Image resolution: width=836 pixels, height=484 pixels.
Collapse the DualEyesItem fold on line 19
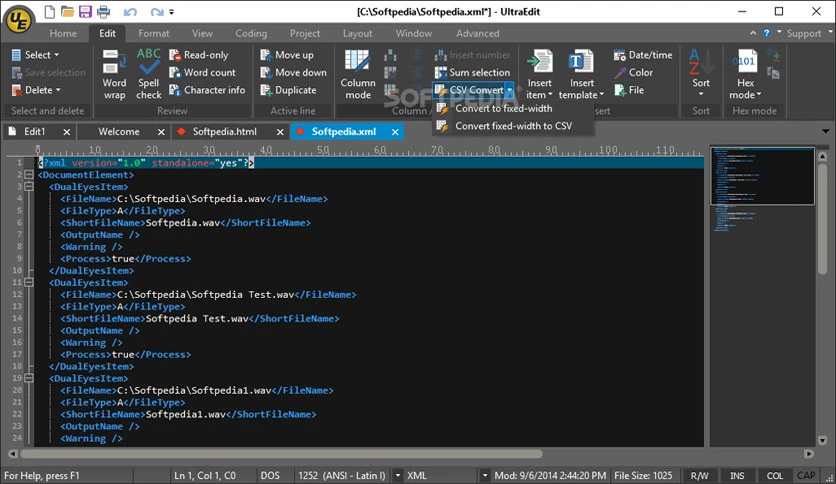tap(29, 378)
